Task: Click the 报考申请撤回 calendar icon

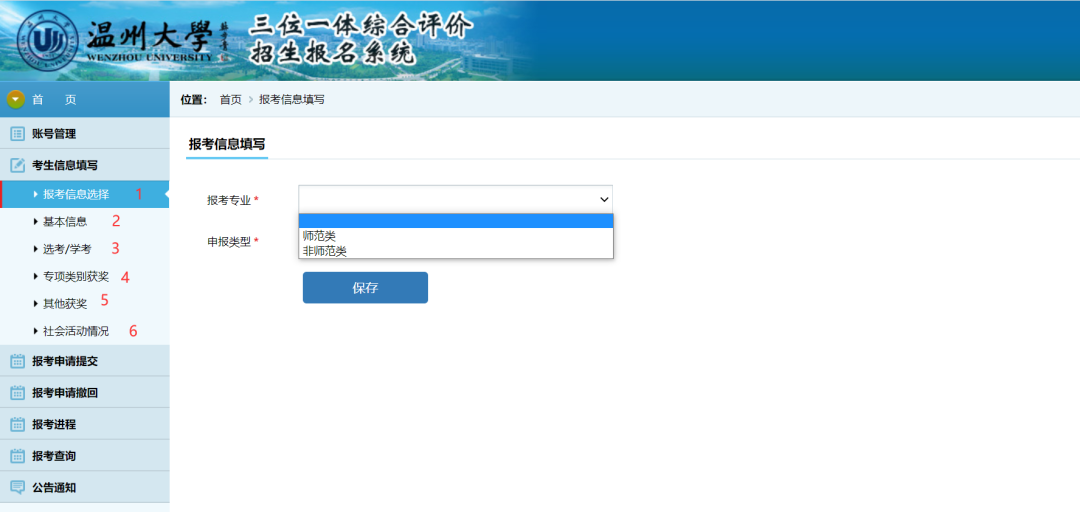Action: tap(17, 393)
